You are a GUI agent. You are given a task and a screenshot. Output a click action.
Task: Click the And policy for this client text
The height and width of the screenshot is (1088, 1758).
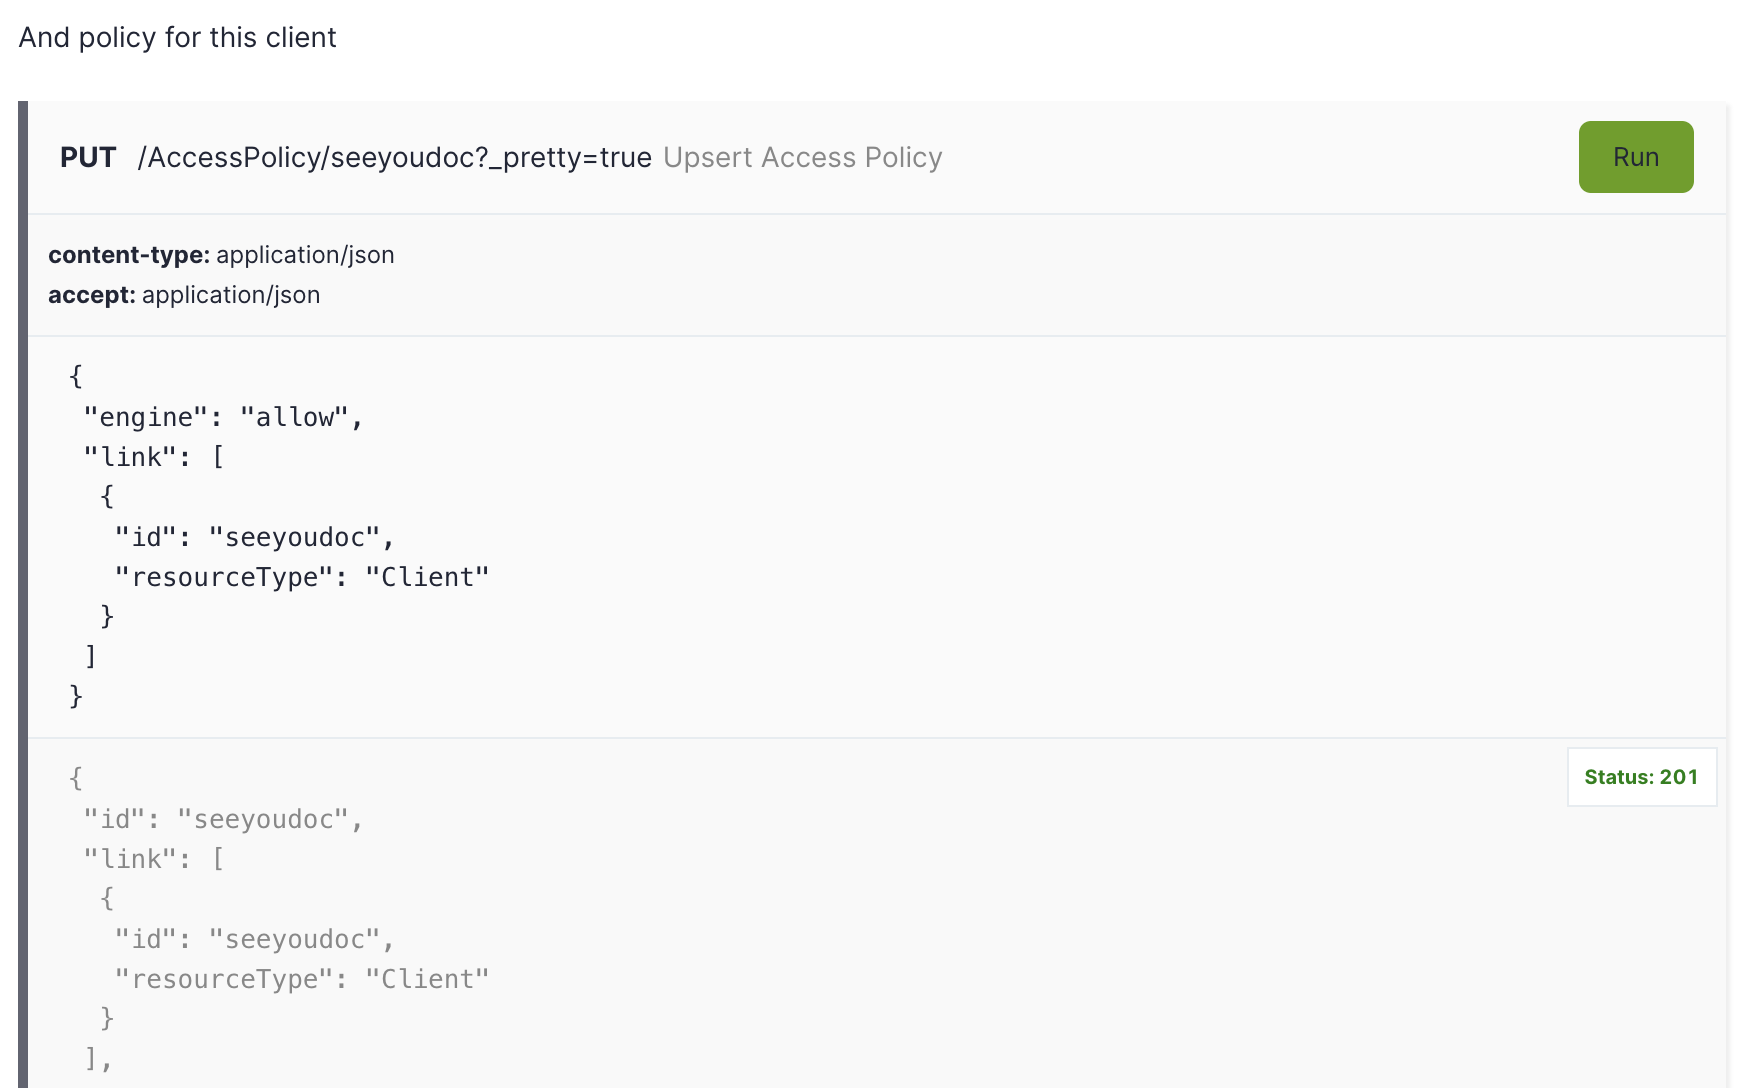coord(177,37)
